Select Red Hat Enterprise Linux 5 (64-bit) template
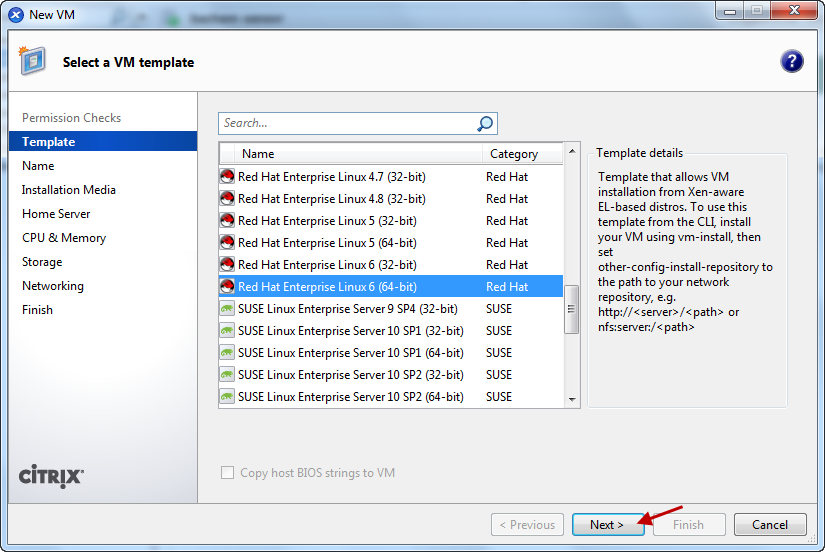This screenshot has height=552, width=825. [x=391, y=243]
